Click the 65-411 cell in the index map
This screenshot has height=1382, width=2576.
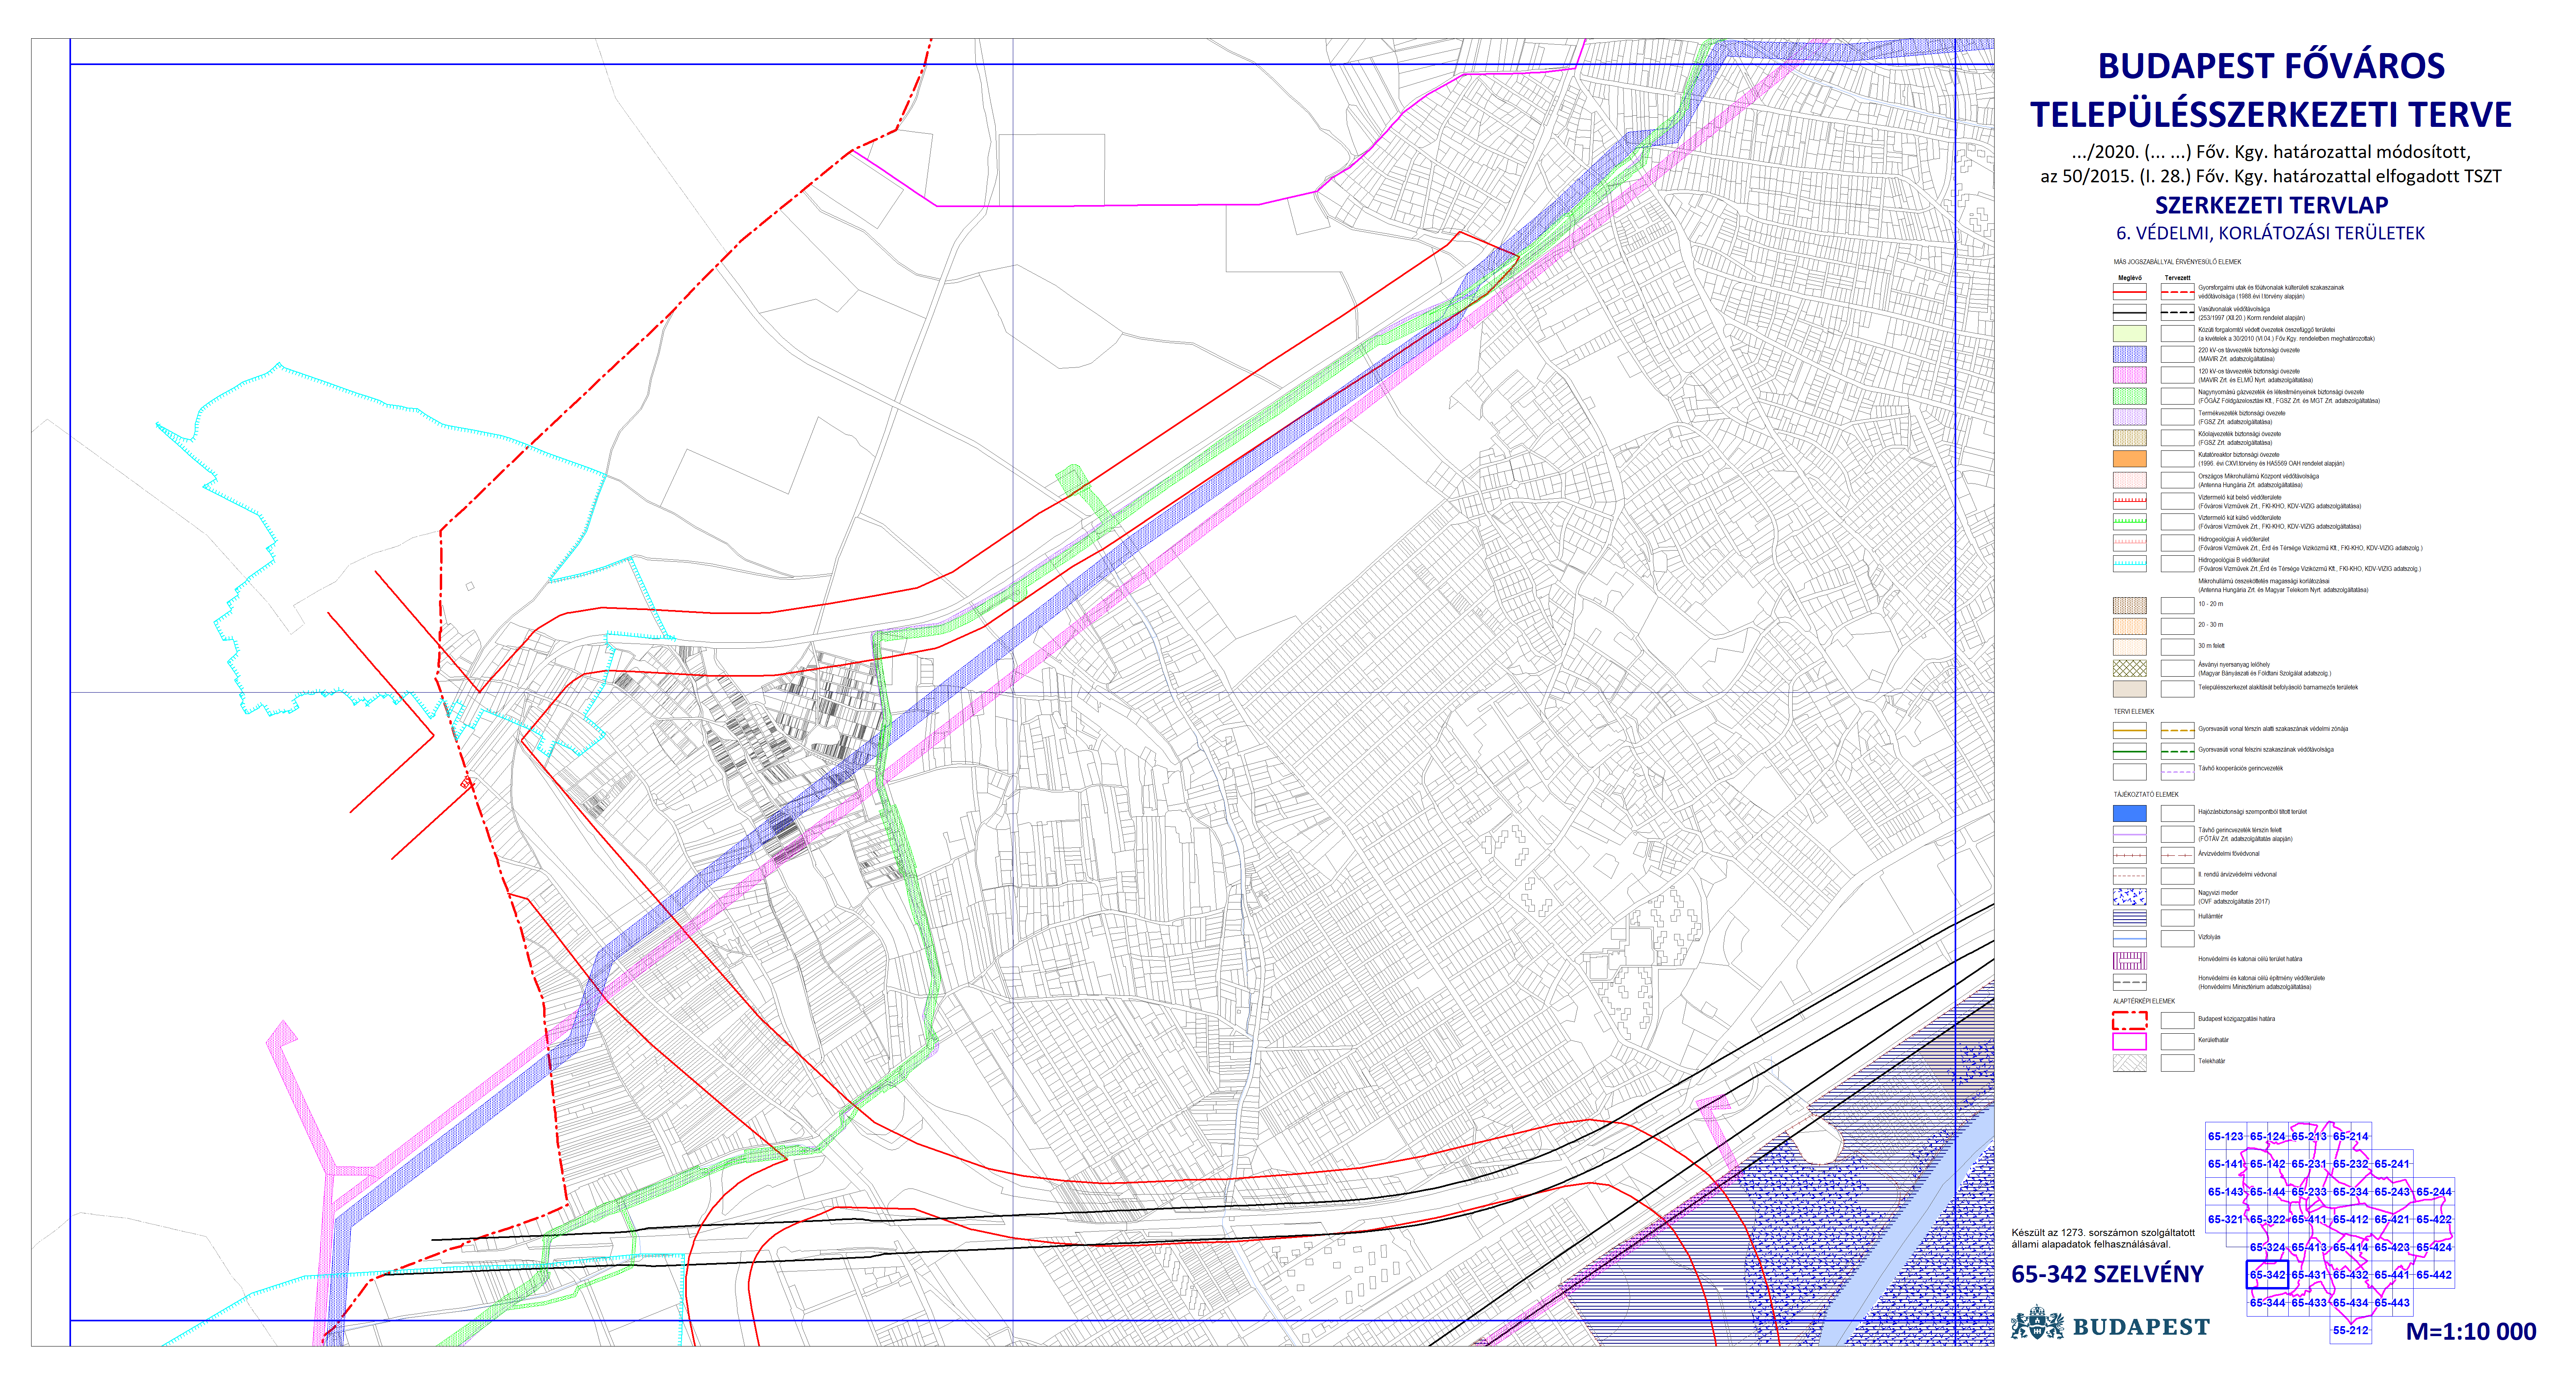(2309, 1219)
